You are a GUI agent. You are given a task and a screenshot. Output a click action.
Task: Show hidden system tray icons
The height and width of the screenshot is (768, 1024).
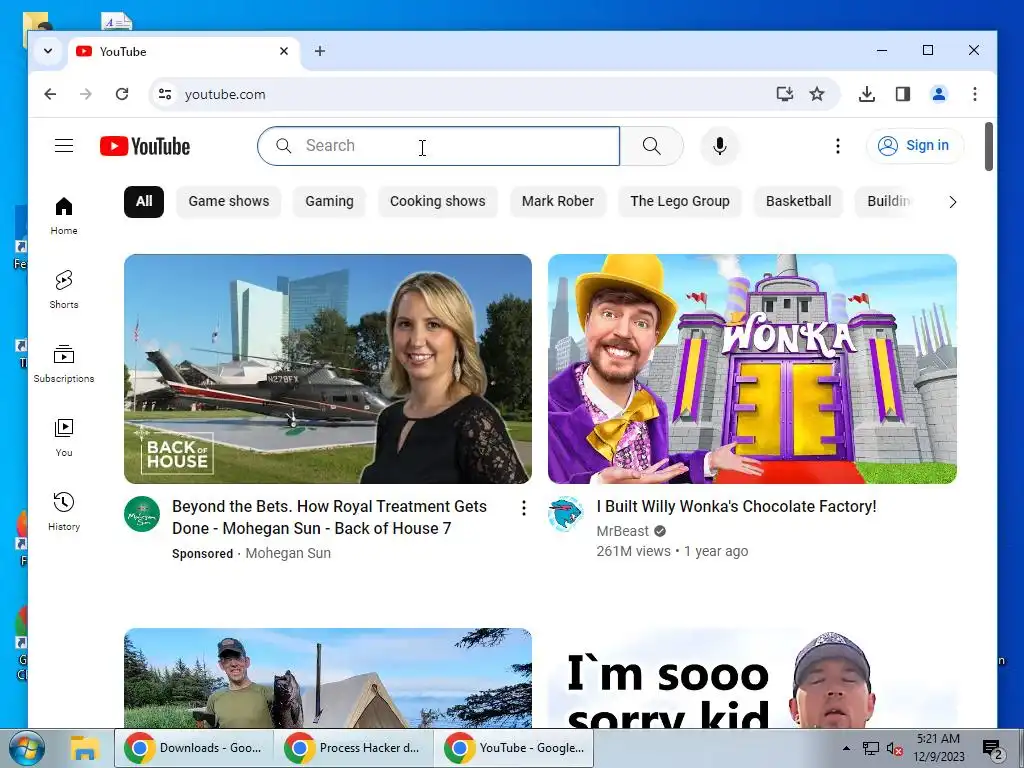846,748
